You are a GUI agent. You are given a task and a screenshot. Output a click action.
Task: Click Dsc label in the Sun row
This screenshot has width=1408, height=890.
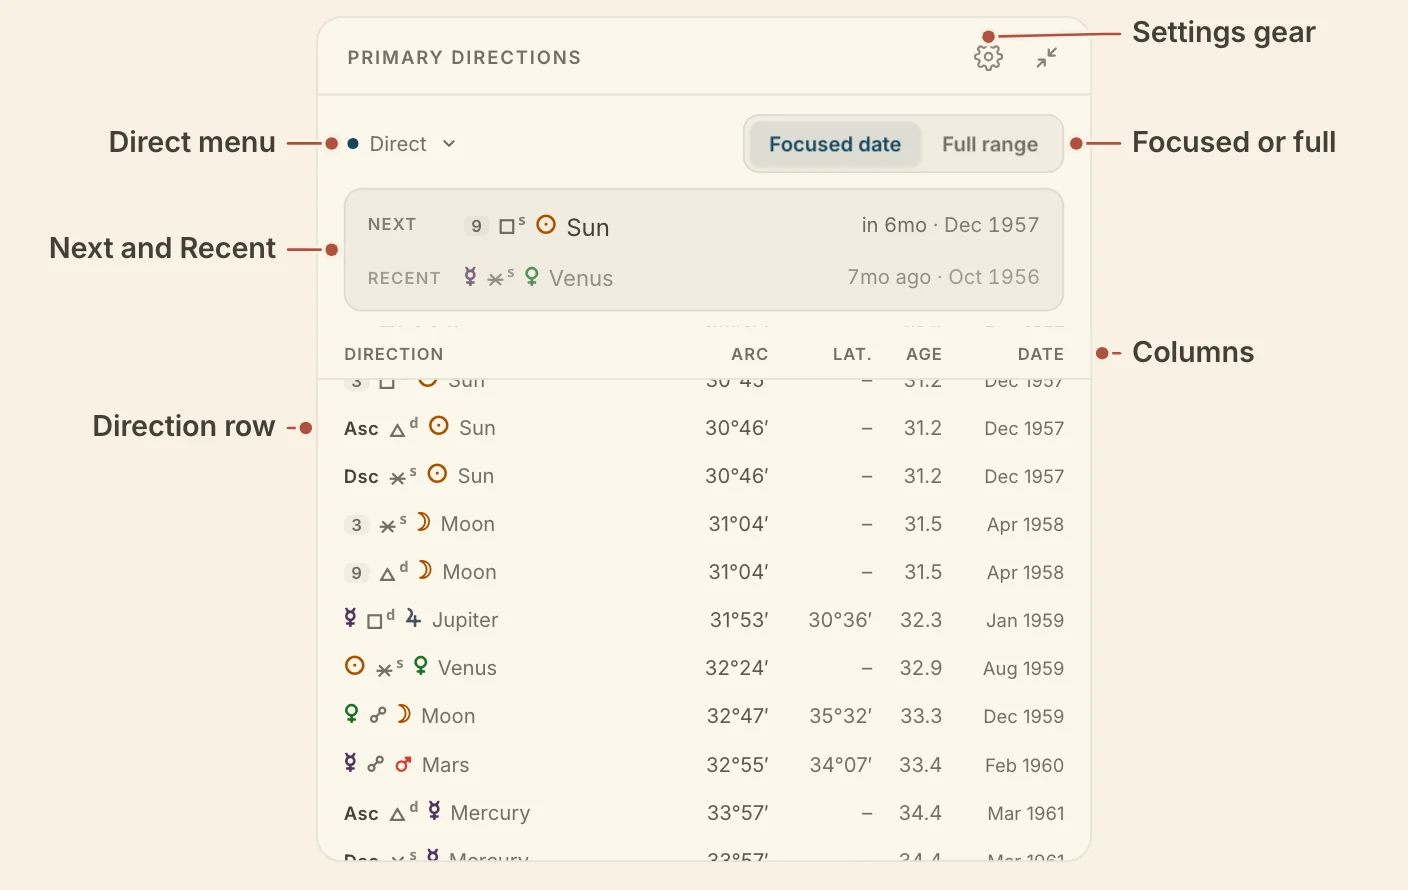pyautogui.click(x=361, y=477)
